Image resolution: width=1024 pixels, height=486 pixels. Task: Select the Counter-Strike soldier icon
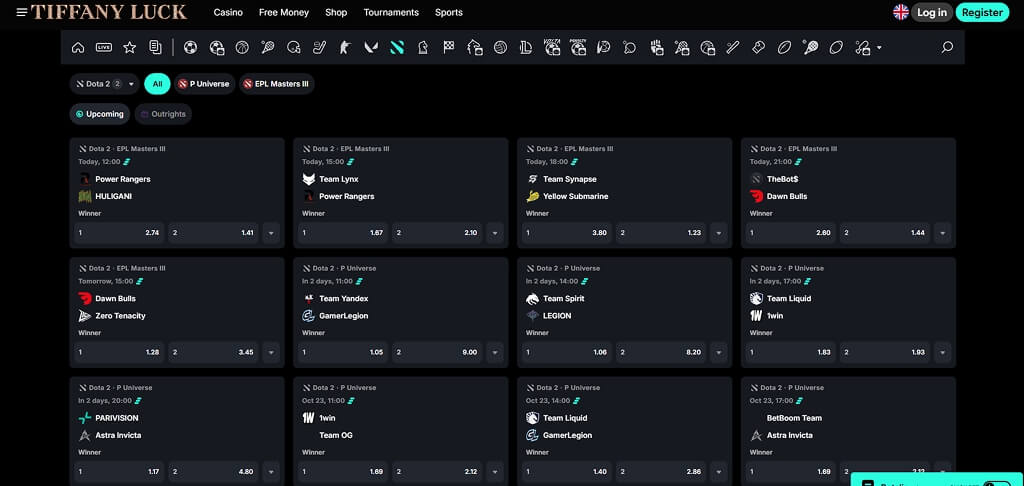pyautogui.click(x=345, y=47)
